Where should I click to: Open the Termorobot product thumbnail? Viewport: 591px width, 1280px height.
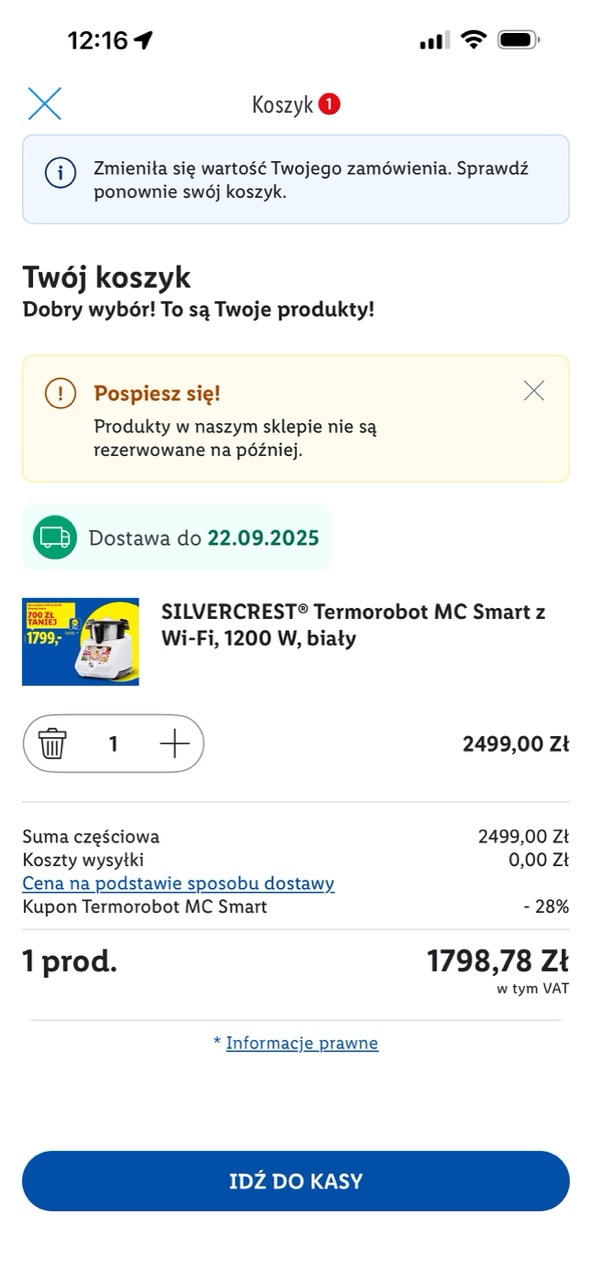tap(81, 642)
